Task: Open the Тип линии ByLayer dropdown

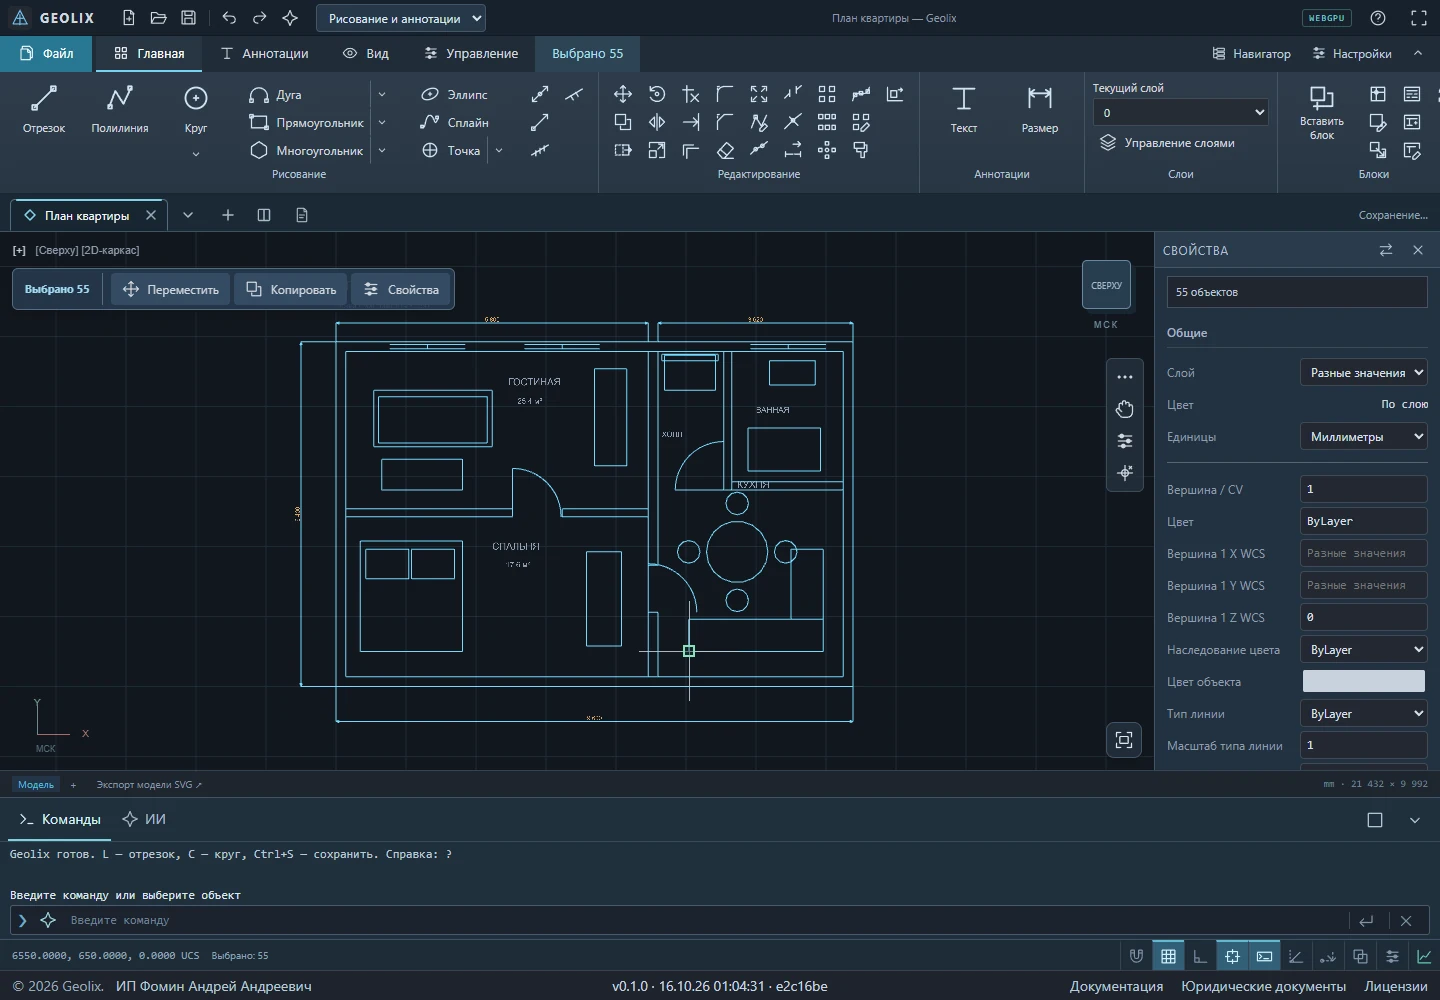Action: point(1363,714)
